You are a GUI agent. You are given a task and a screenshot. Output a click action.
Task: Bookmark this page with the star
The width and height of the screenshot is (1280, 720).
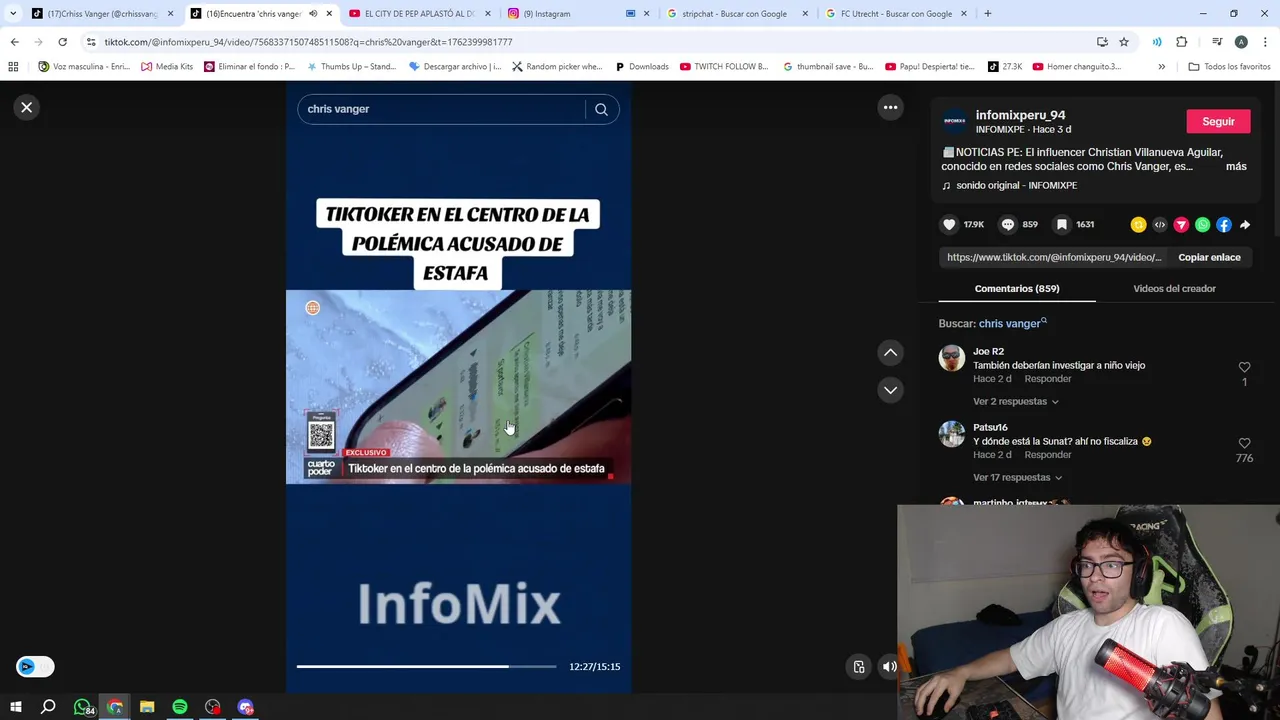tap(1124, 42)
